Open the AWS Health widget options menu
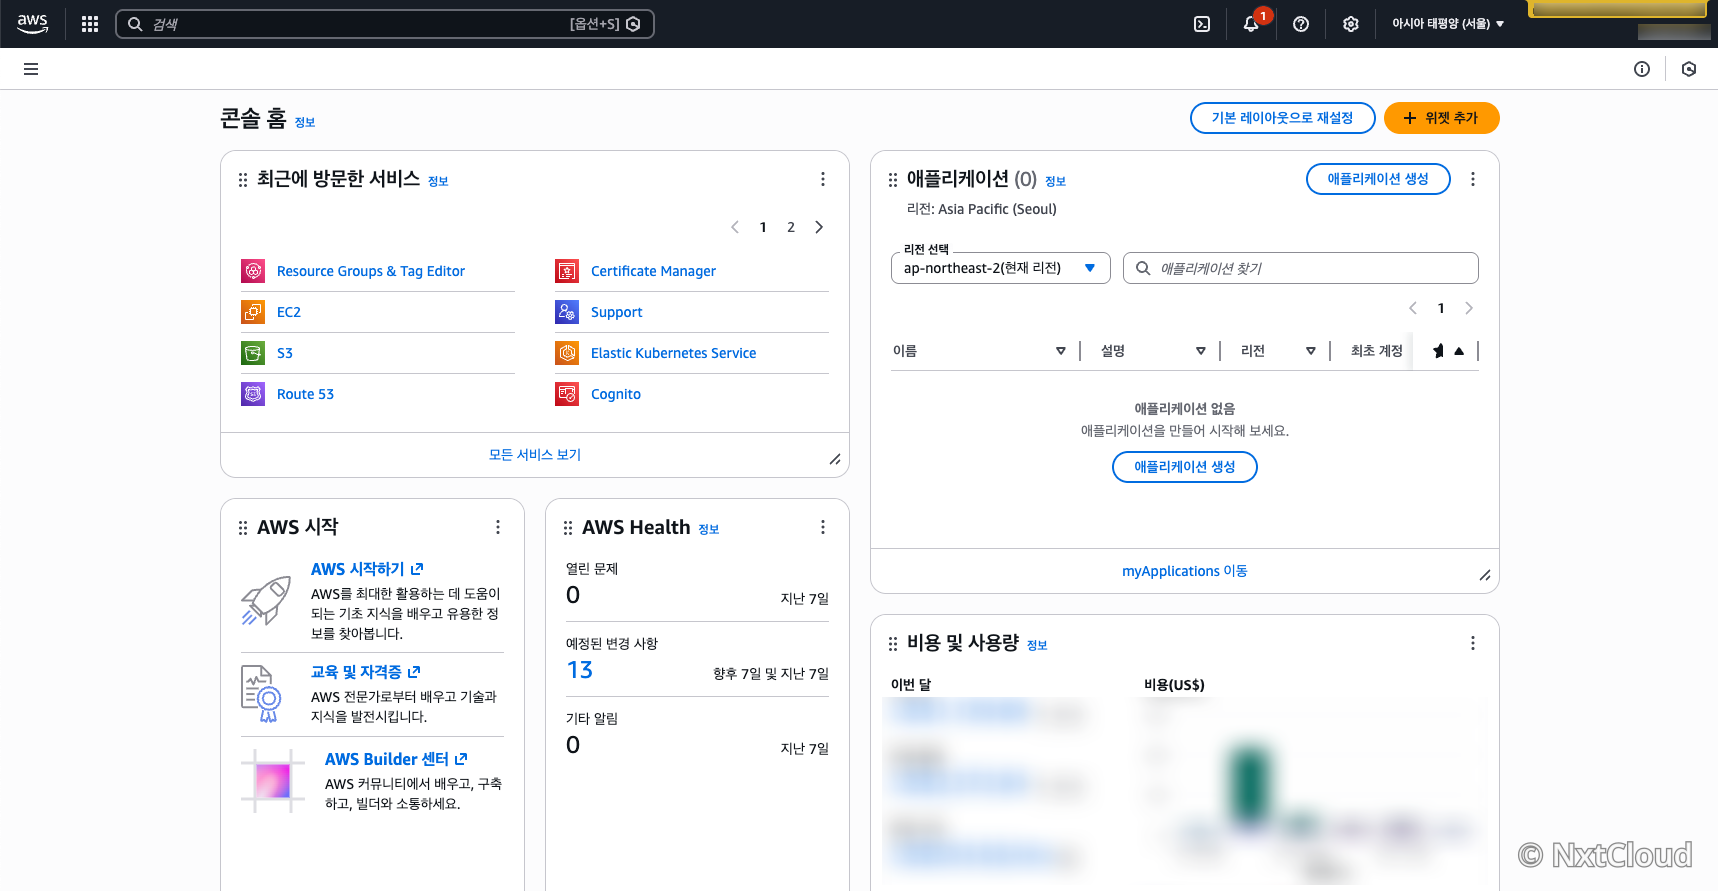1718x891 pixels. coord(823,527)
